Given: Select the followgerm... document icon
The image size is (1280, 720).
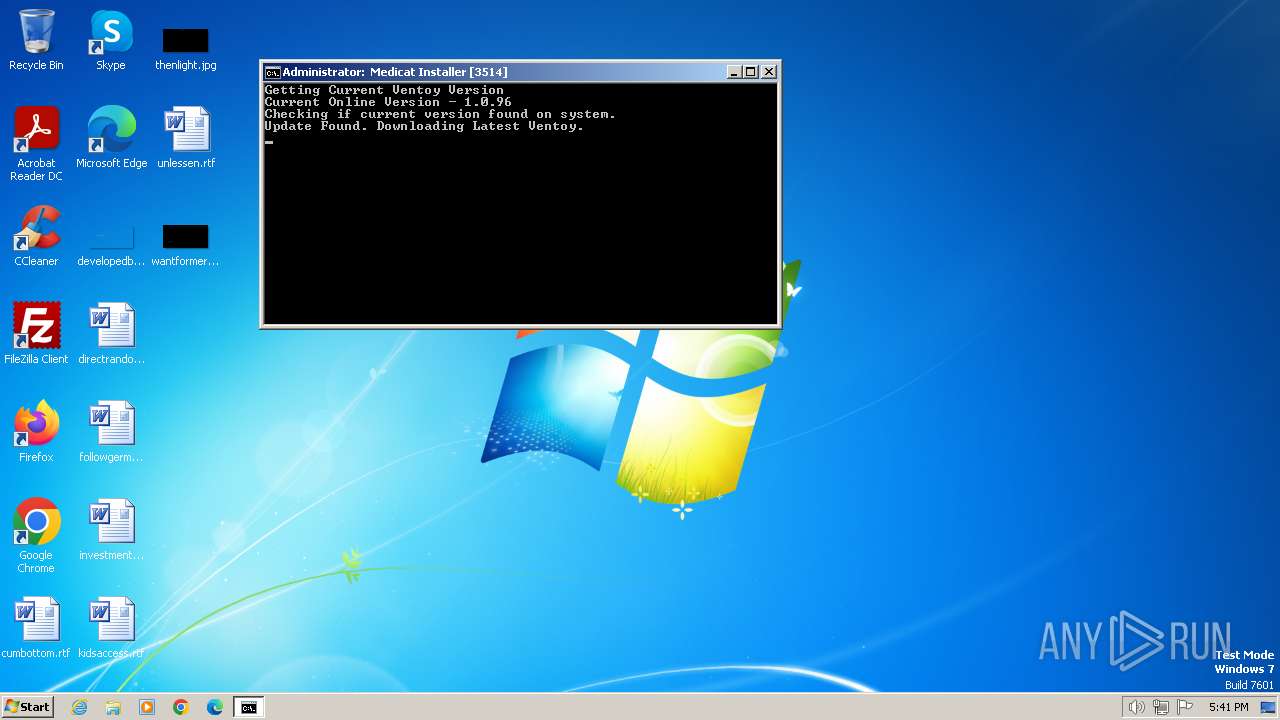Looking at the screenshot, I should point(111,432).
